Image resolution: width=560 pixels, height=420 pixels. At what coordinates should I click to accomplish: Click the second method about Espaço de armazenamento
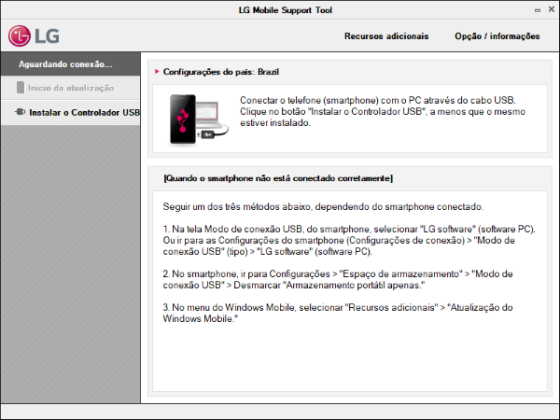pyautogui.click(x=338, y=279)
